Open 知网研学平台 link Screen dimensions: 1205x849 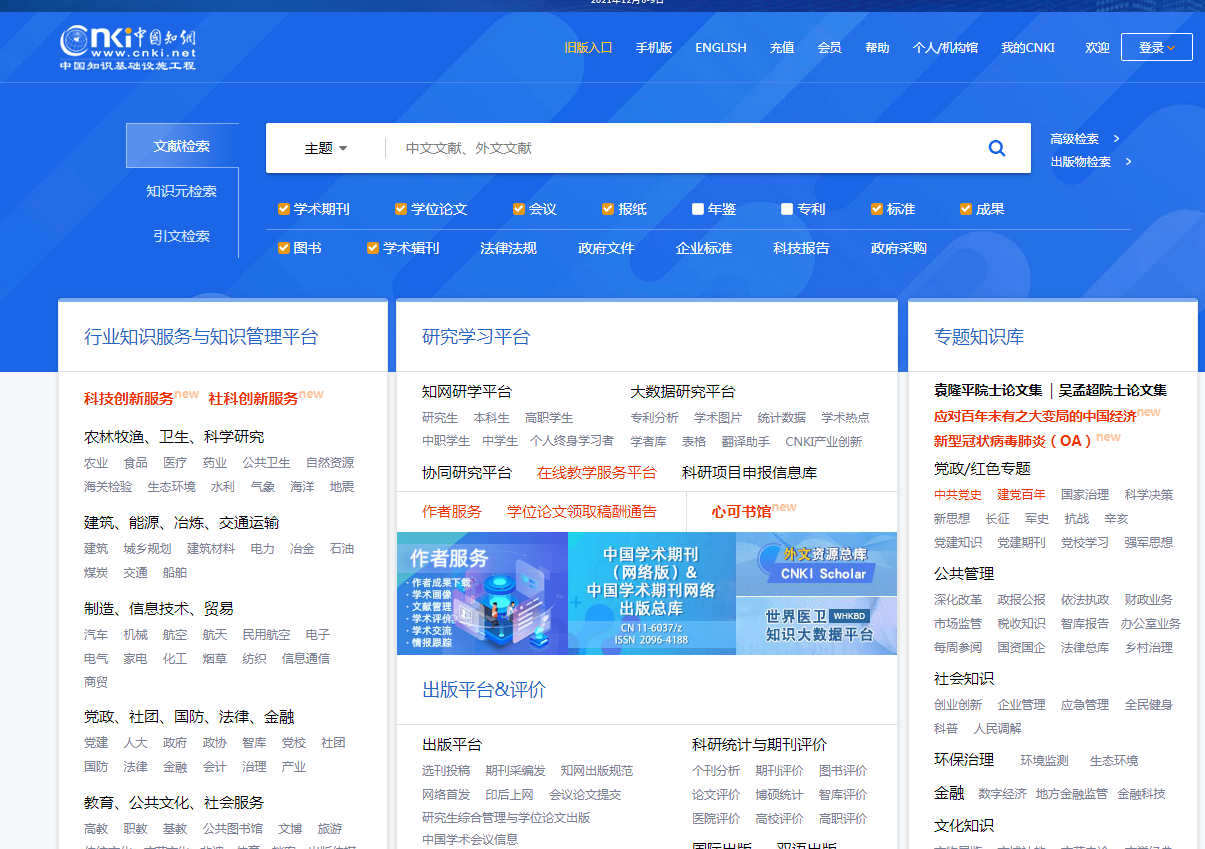pyautogui.click(x=467, y=391)
